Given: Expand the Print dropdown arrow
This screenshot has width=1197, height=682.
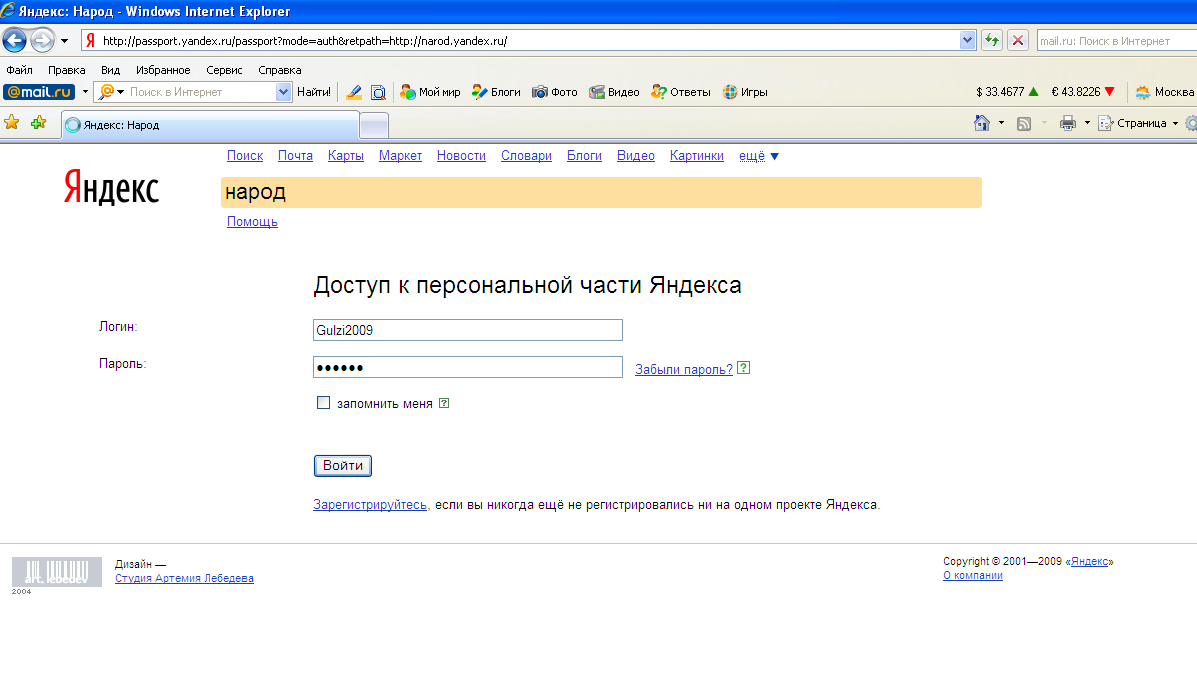Looking at the screenshot, I should (1087, 123).
